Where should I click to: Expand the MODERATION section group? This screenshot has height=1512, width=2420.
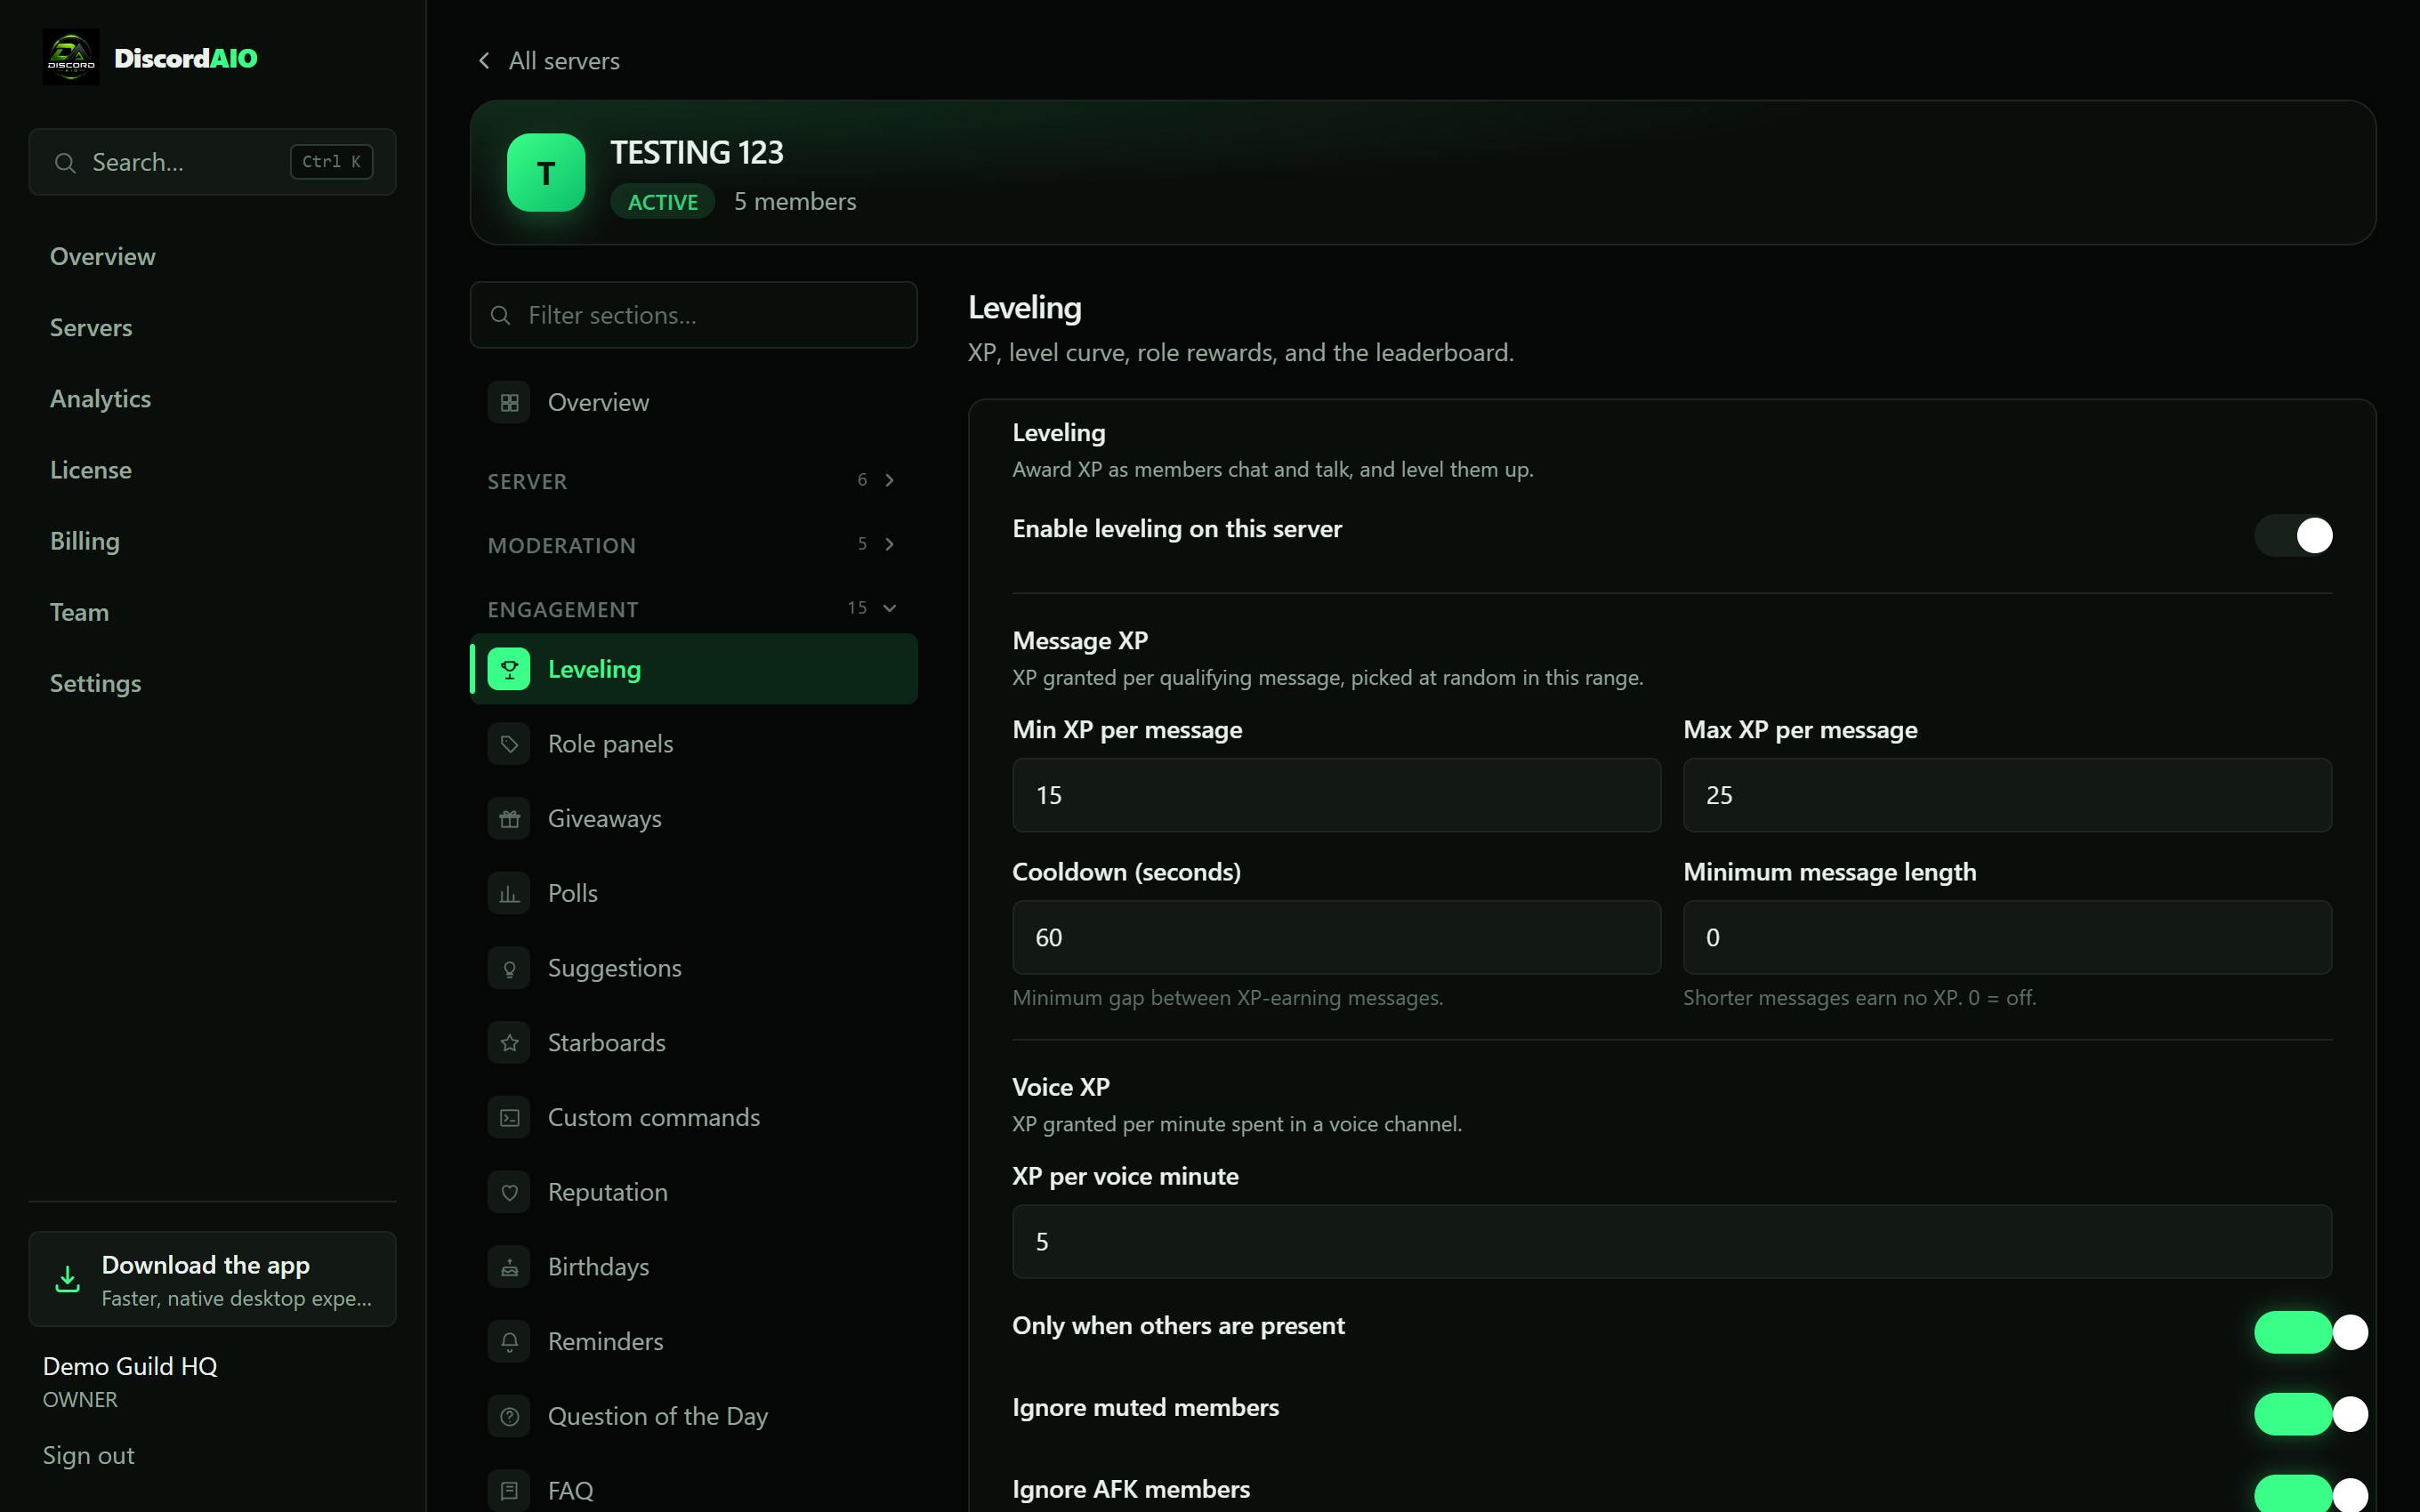[693, 545]
